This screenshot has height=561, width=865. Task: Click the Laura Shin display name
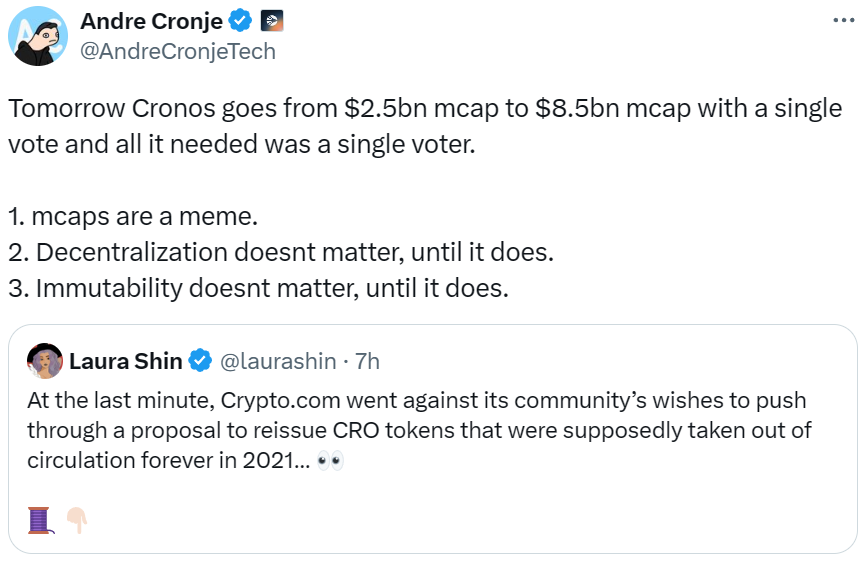click(125, 360)
